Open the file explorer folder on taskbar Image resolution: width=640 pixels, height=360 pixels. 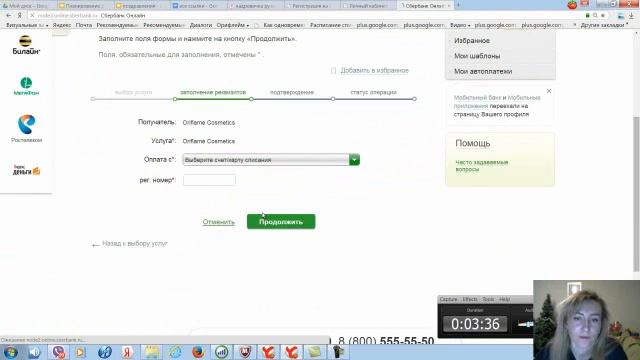(x=151, y=352)
